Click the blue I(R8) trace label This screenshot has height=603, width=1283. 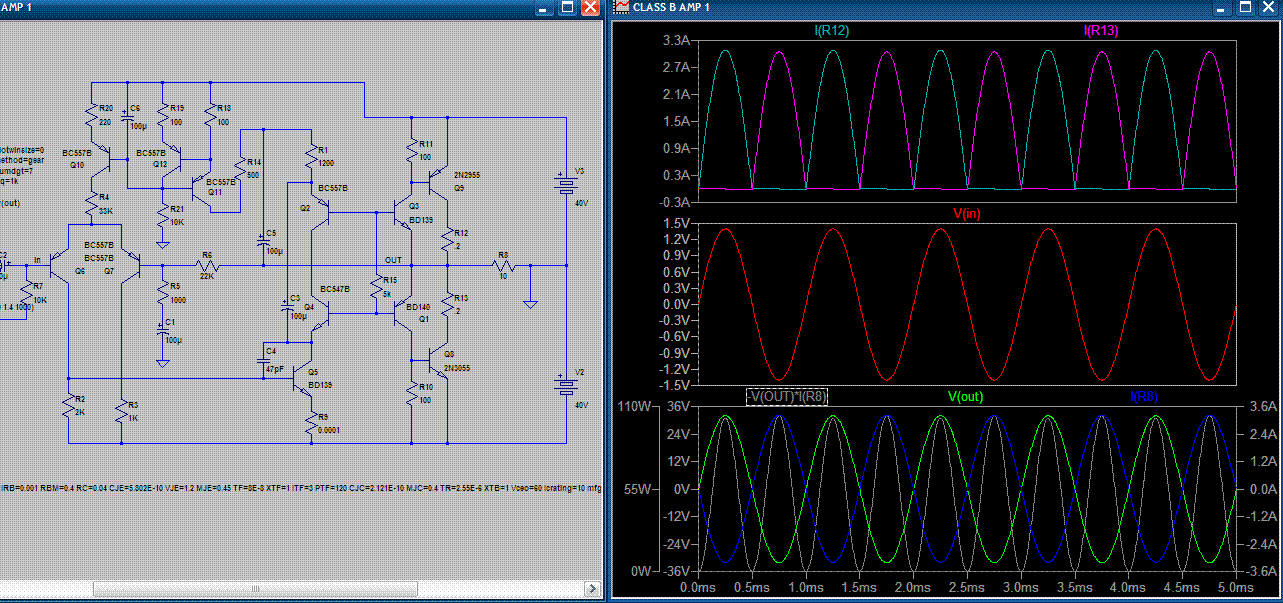point(1144,397)
